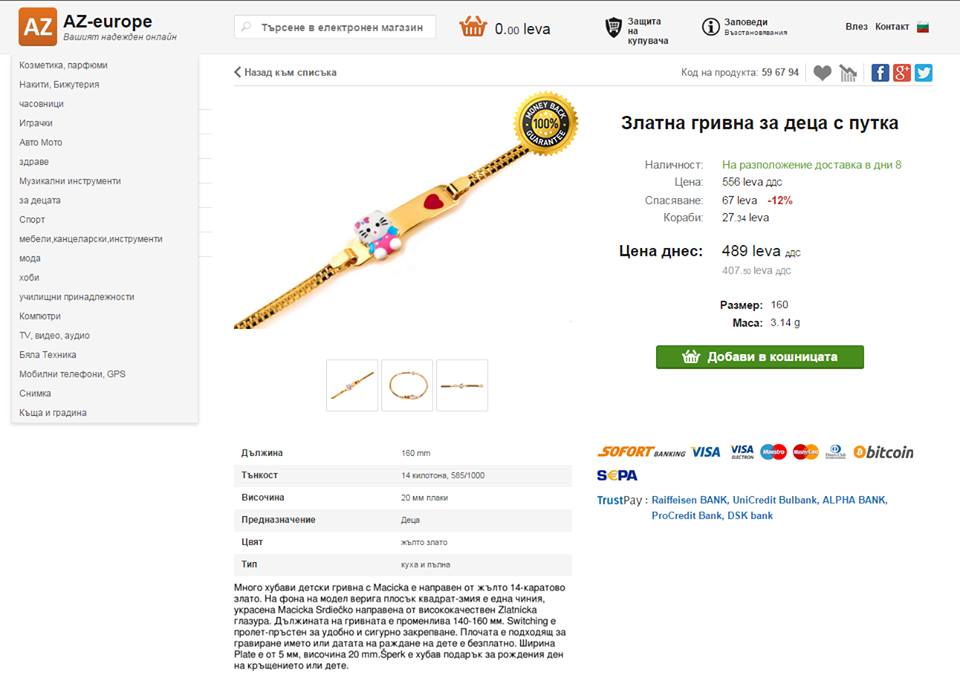Open the price drop chart icon

848,72
